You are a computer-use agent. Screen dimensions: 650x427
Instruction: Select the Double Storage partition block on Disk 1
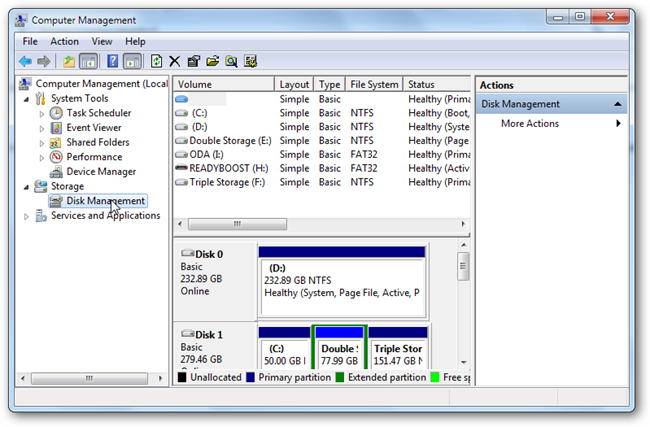pyautogui.click(x=340, y=347)
